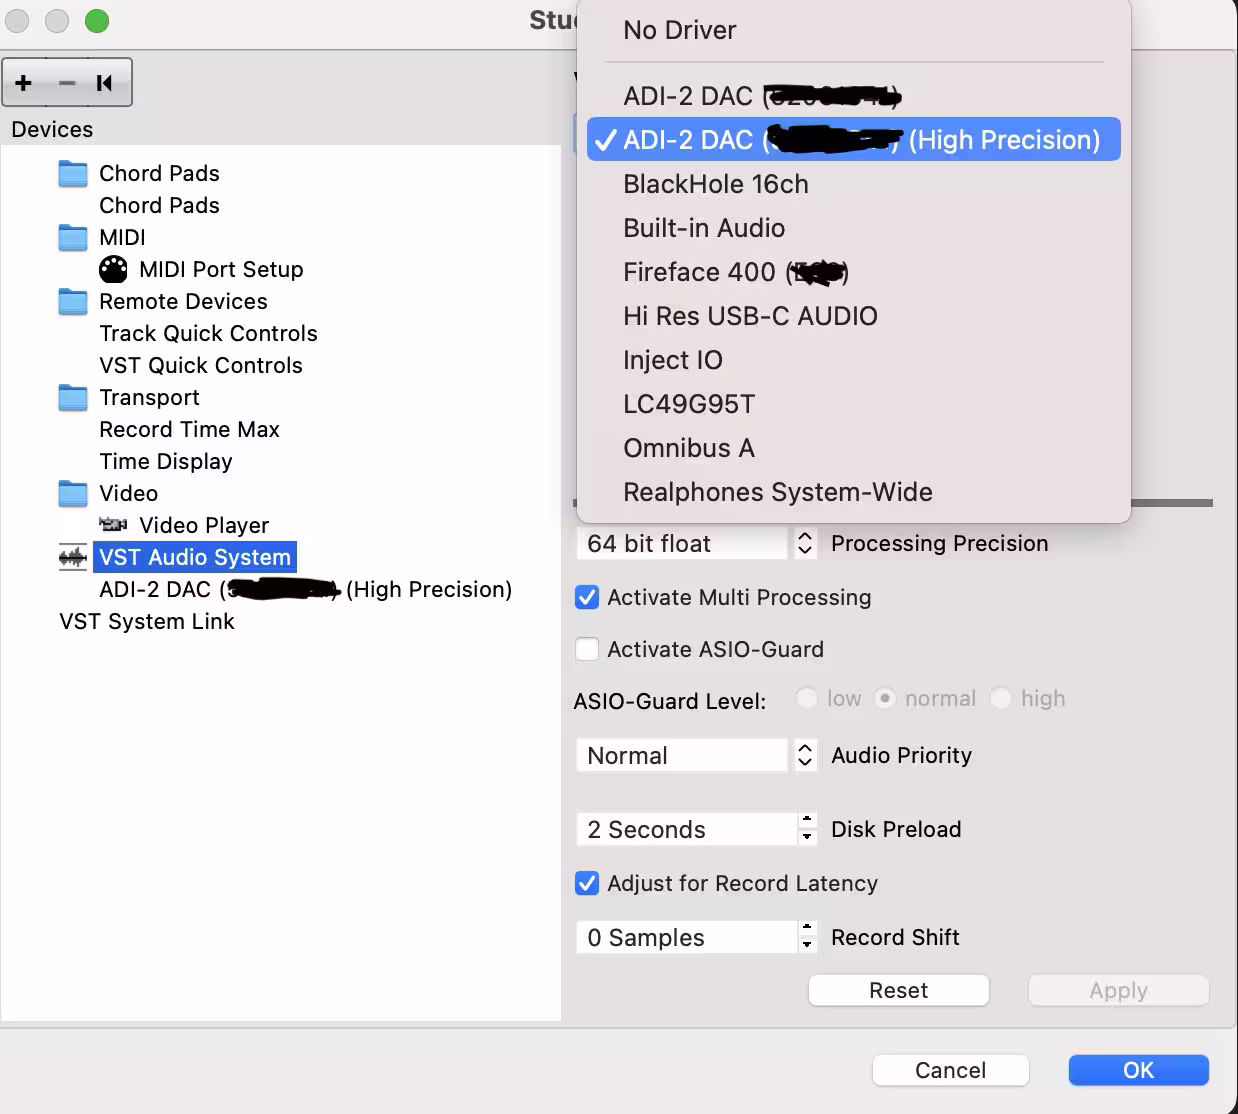Viewport: 1238px width, 1114px height.
Task: Select MIDI Port Setup in device tree
Action: [x=221, y=270]
